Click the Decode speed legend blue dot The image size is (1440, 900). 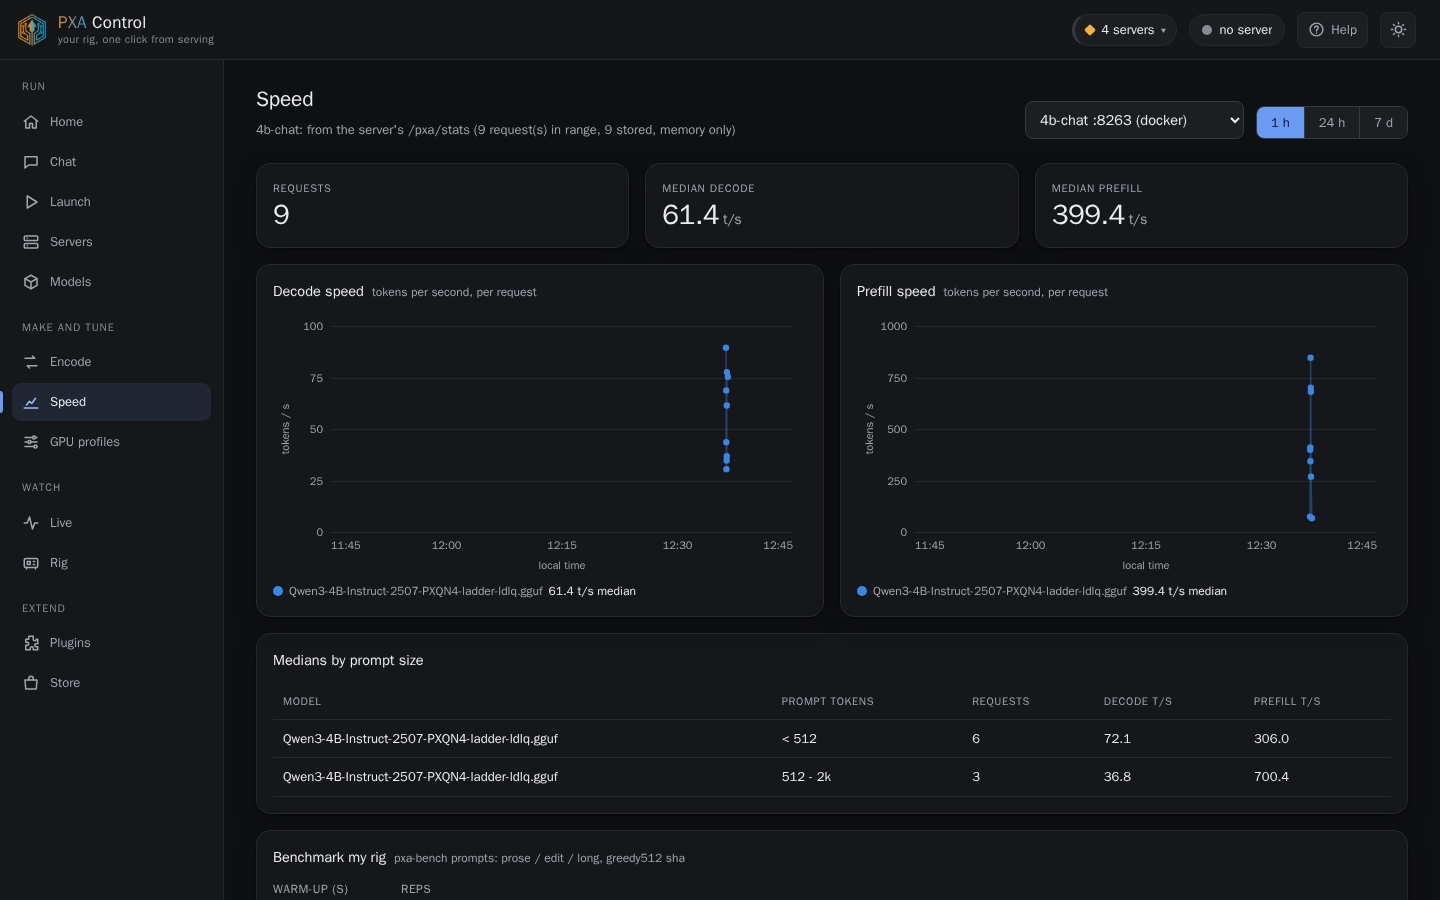[x=278, y=591]
